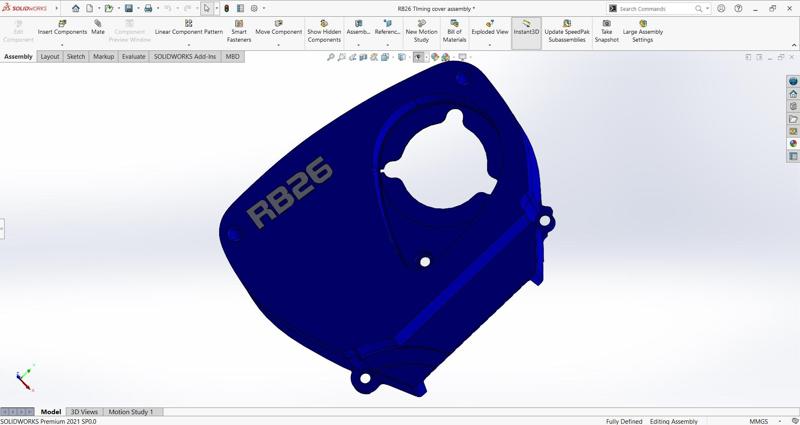Create an Exploded View
Viewport: 800px width, 425px height.
click(490, 28)
